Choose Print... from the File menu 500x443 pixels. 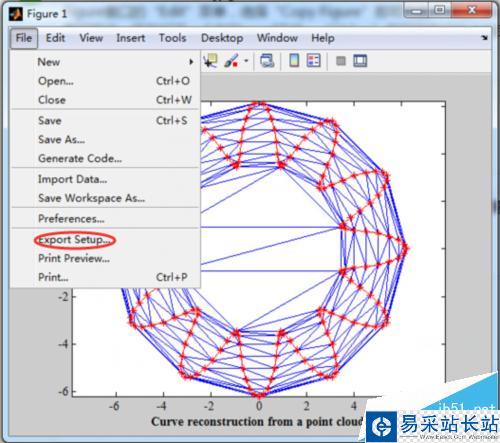(106, 277)
